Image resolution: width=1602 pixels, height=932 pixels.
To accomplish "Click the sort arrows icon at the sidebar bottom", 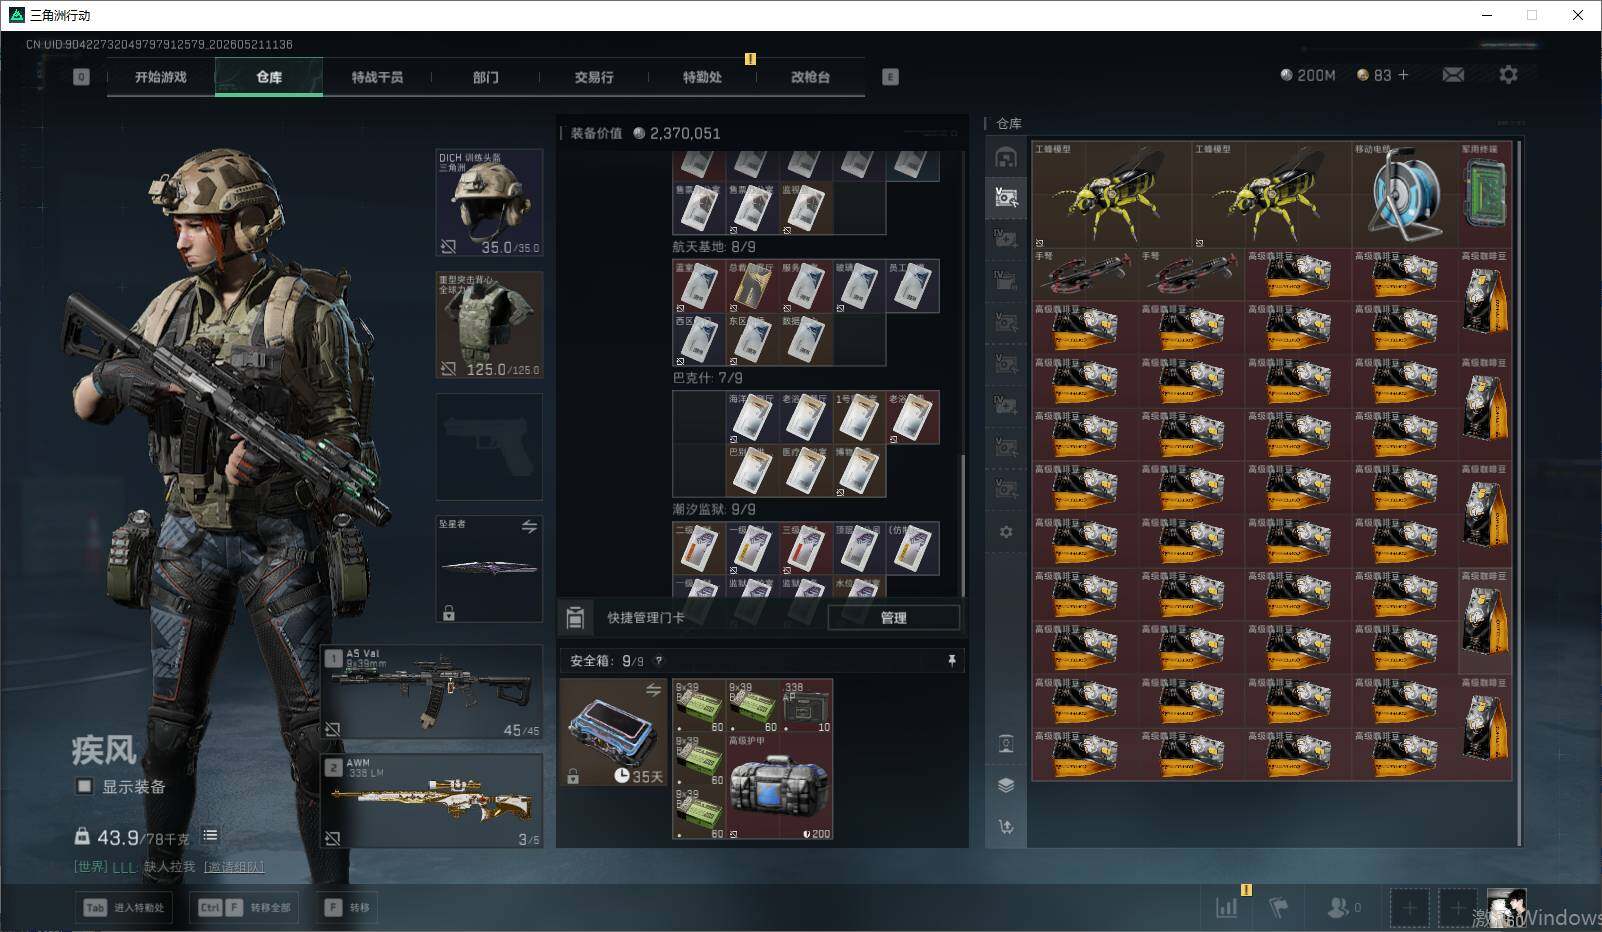I will coord(1006,826).
